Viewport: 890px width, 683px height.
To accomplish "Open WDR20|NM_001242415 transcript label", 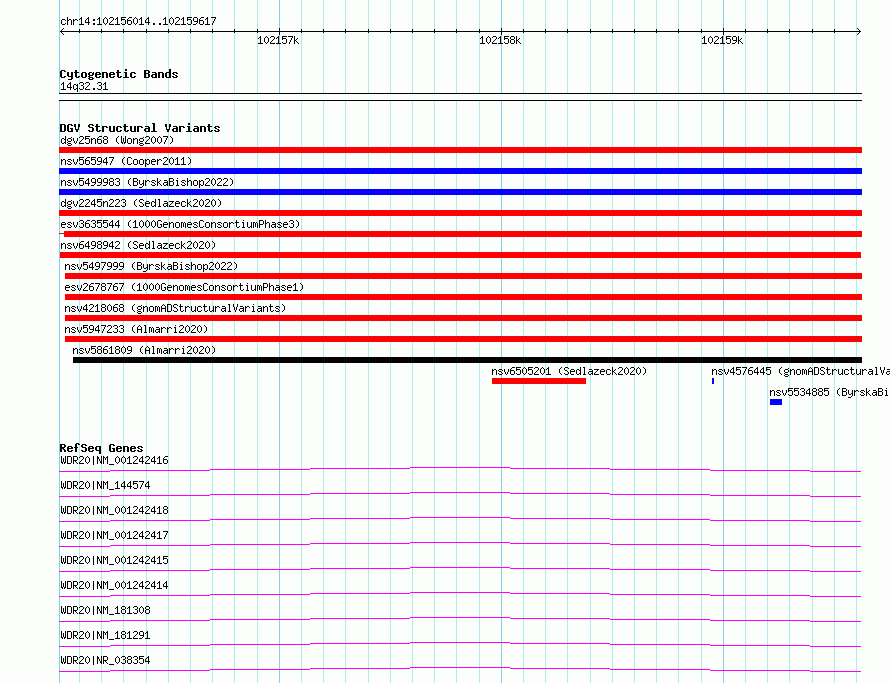I will (114, 560).
